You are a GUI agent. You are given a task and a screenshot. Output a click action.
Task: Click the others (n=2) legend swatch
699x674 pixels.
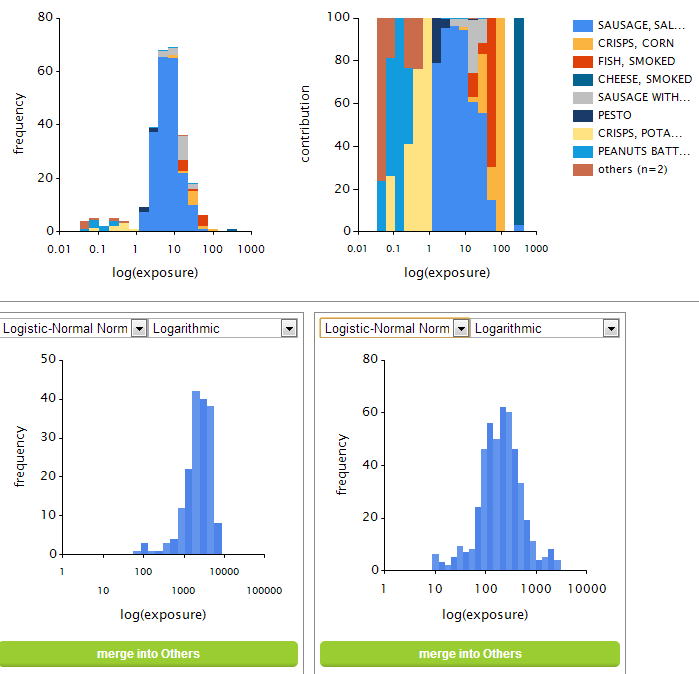pos(583,169)
